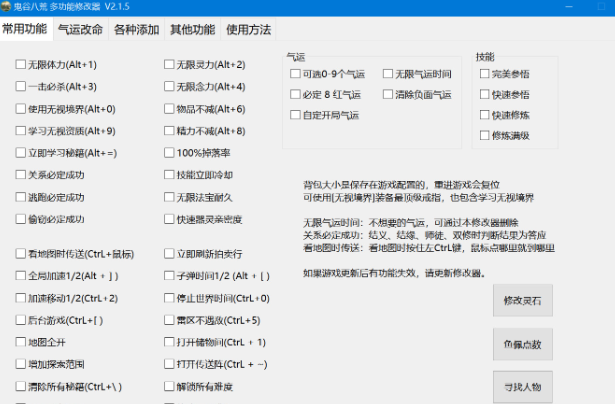The width and height of the screenshot is (615, 404).
Task: Enable 快速修炼
Action: click(484, 115)
